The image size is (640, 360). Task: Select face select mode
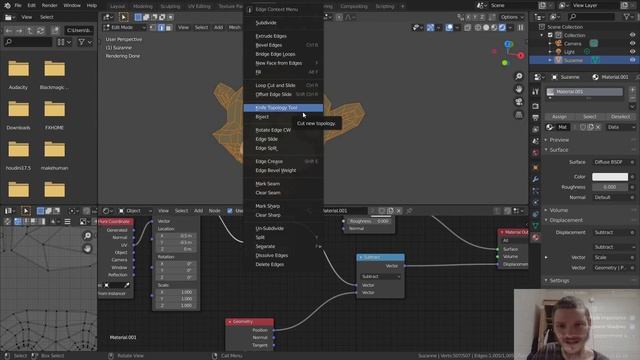click(169, 27)
